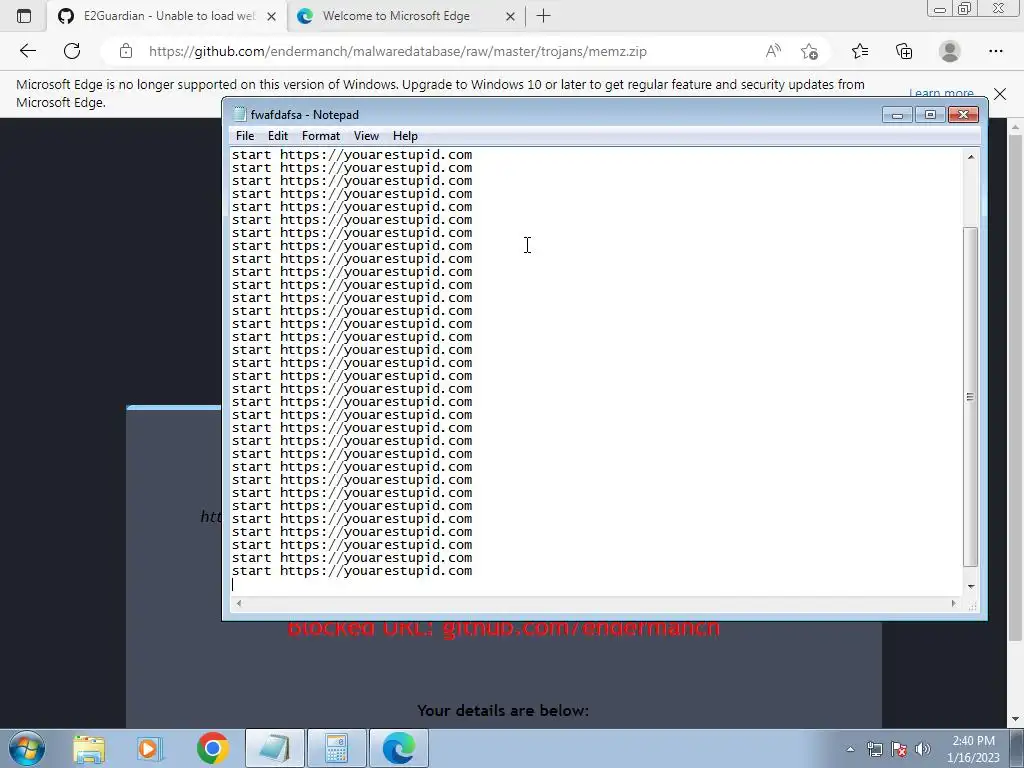Open Action Center flag icon
Screen dimensions: 1024x768
pos(899,749)
